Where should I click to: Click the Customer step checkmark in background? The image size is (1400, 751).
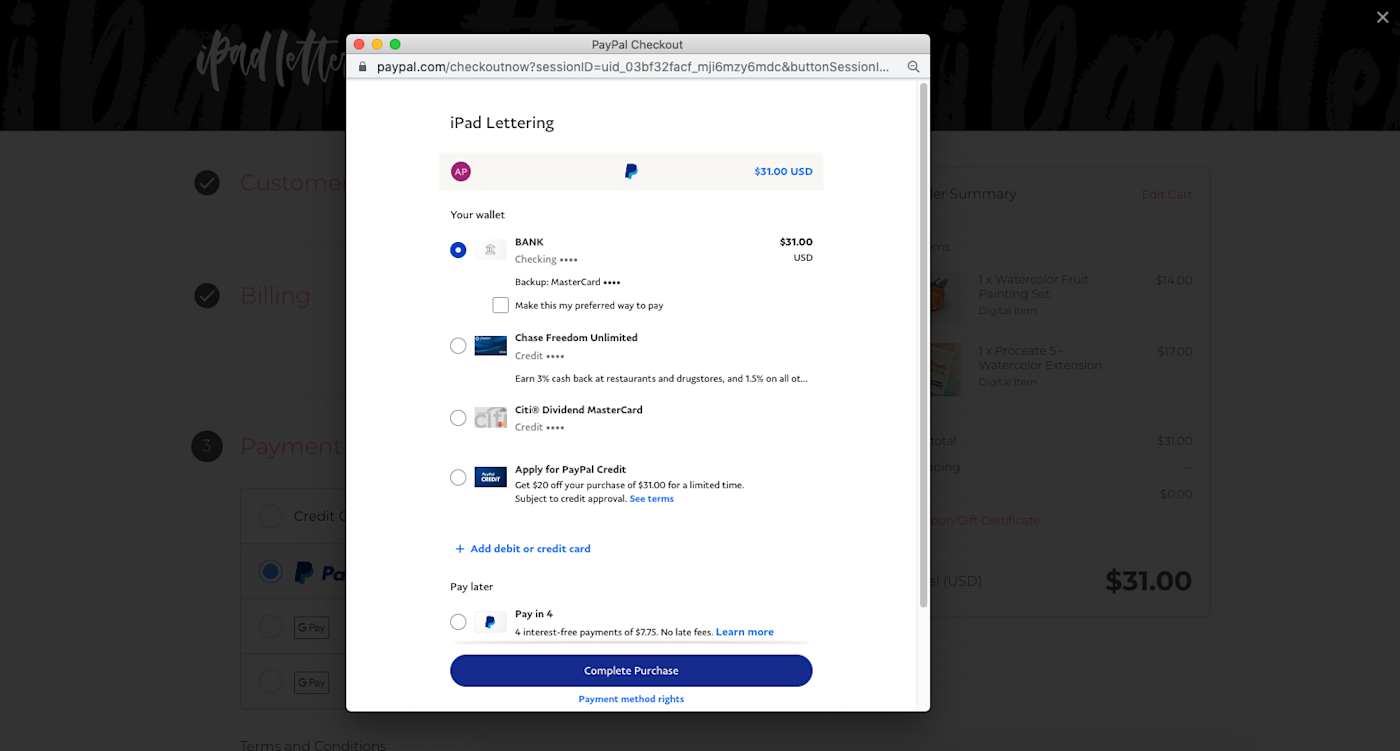[x=207, y=183]
